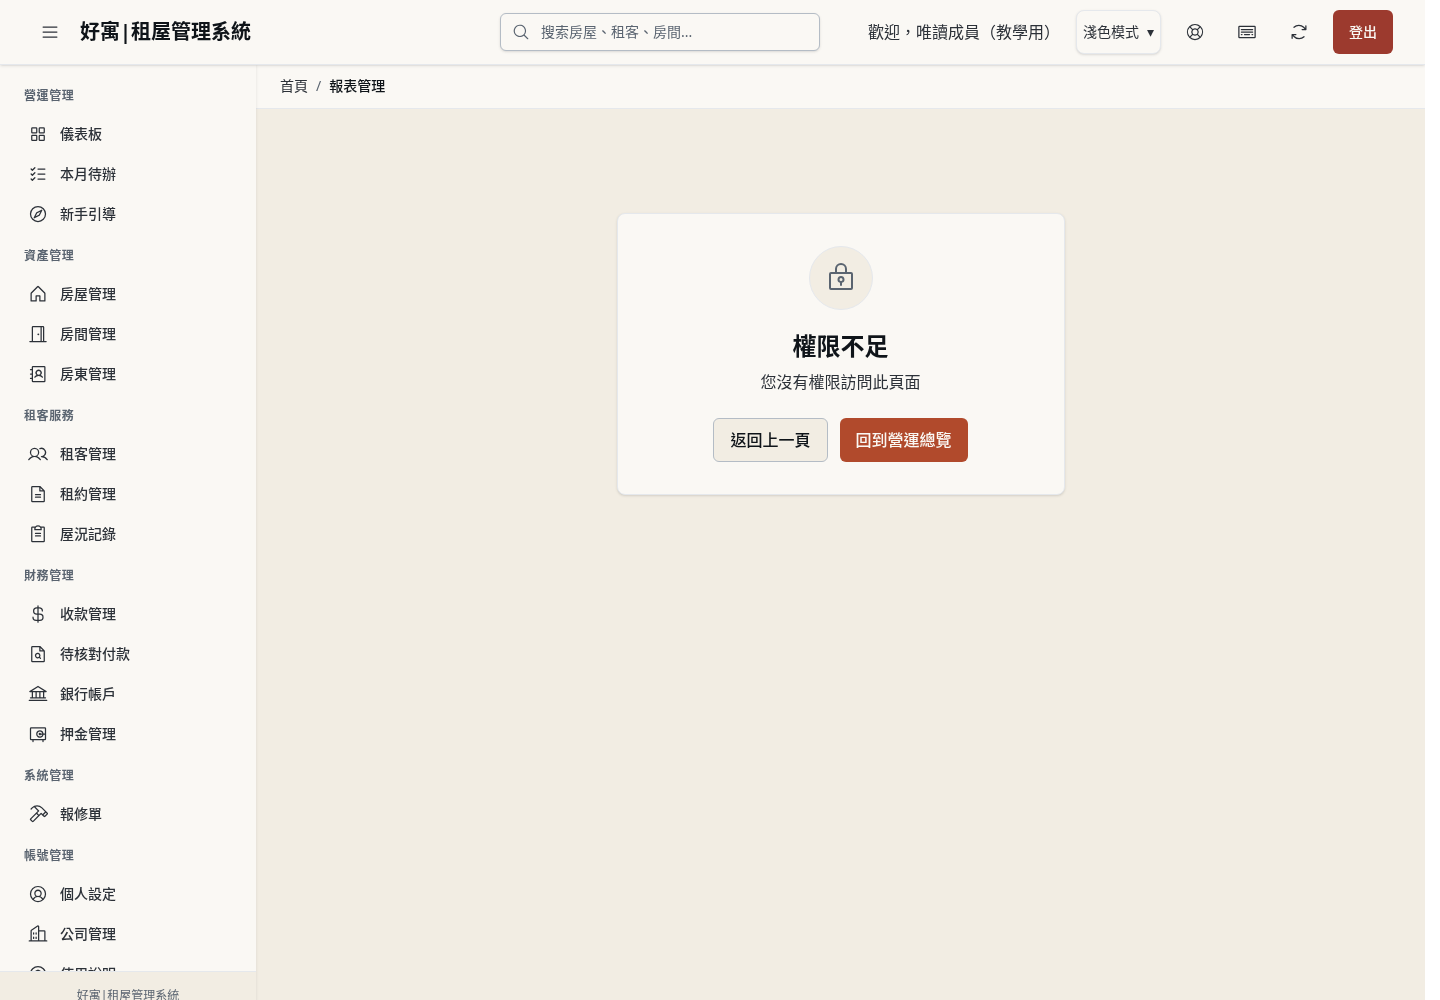This screenshot has height=1000, width=1440.
Task: Click the 待核對付款 file search icon
Action: (x=38, y=654)
